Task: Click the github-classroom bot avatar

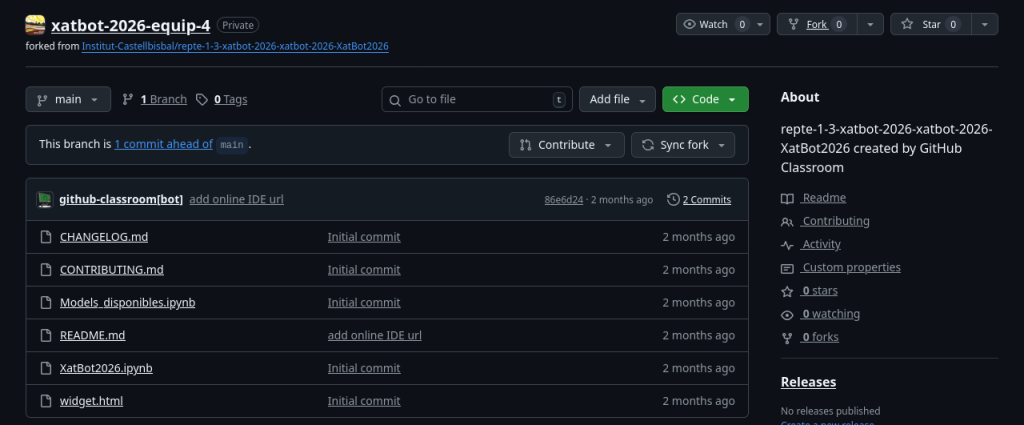Action: pos(44,199)
